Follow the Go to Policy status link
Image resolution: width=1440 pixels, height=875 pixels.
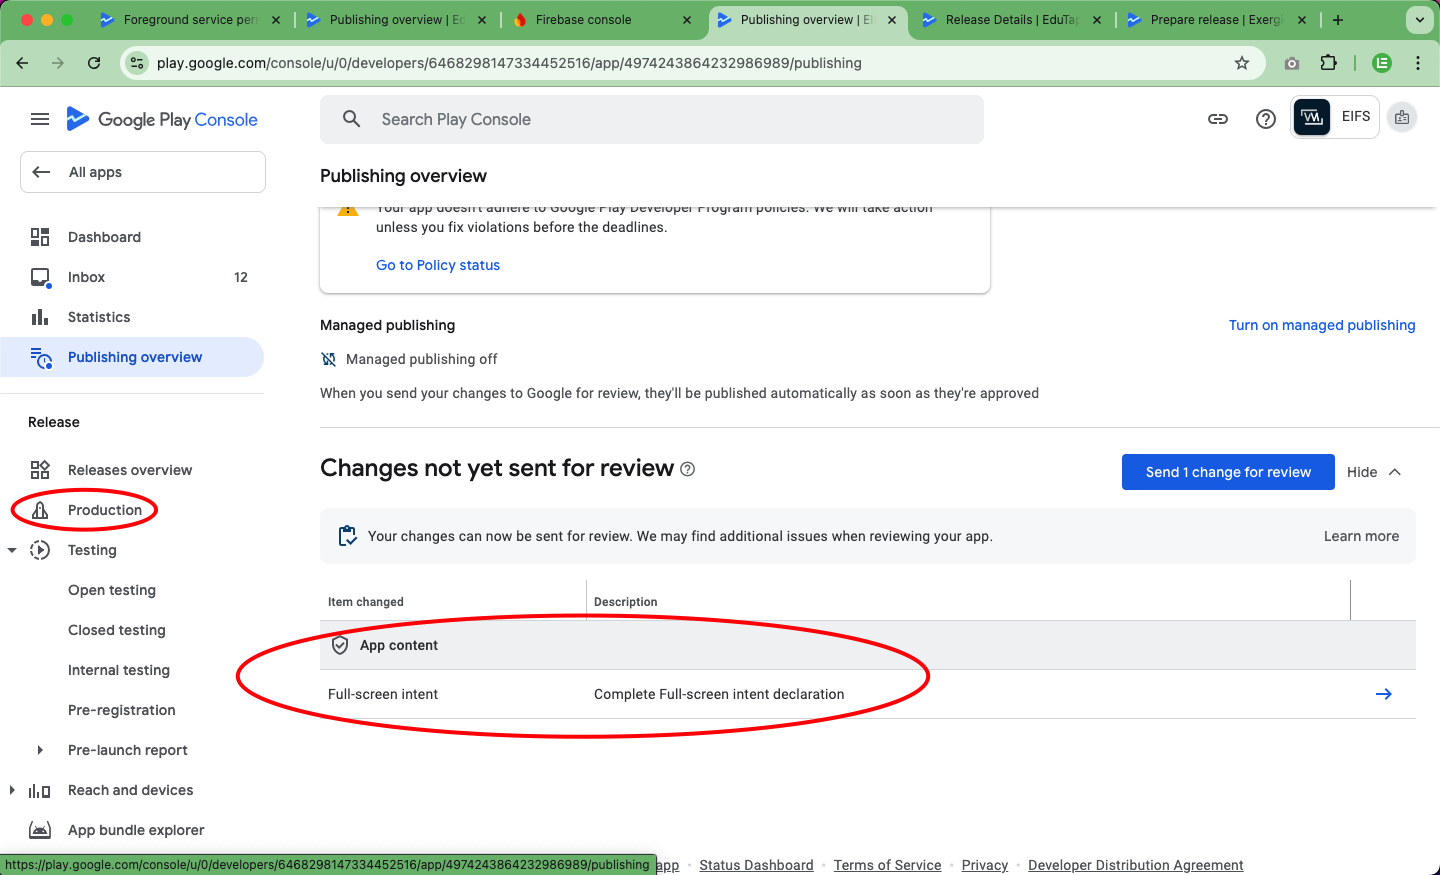coord(438,265)
